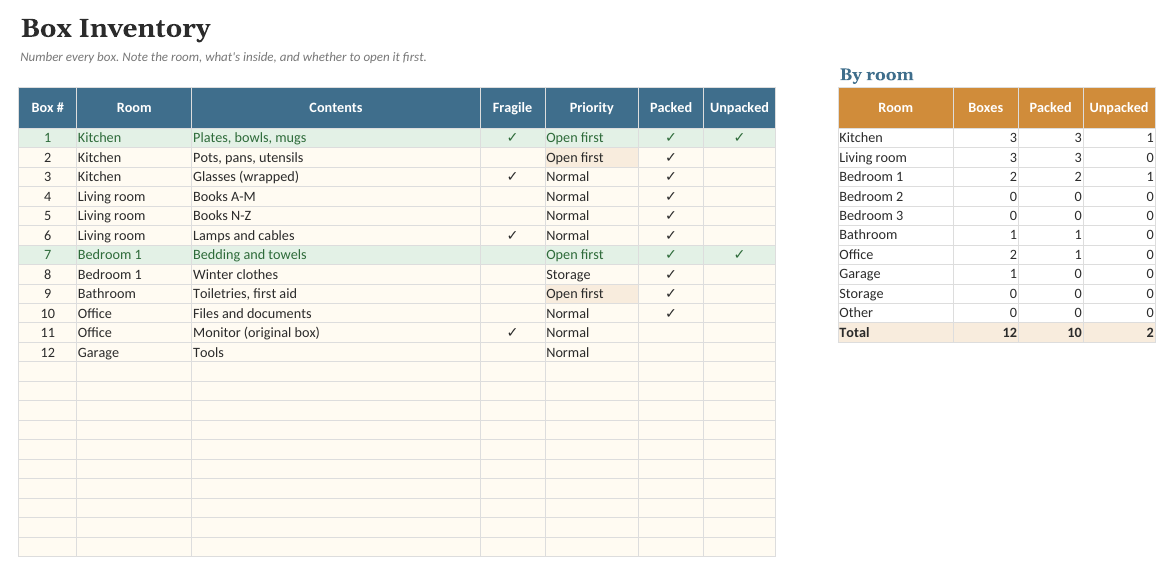Select the Box Inventory title
This screenshot has width=1174, height=575.
click(x=115, y=28)
